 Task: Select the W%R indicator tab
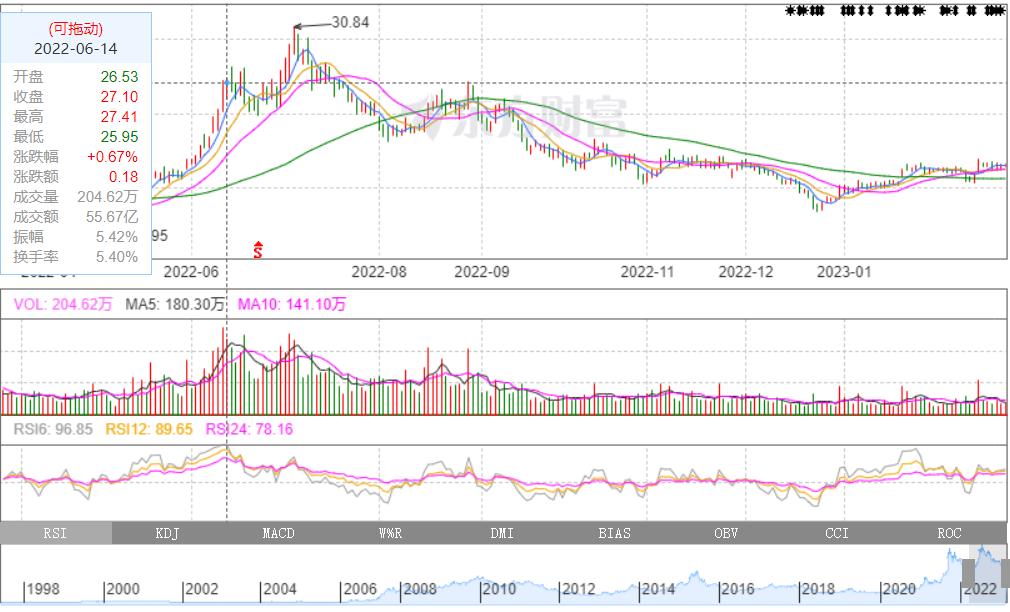pos(391,533)
